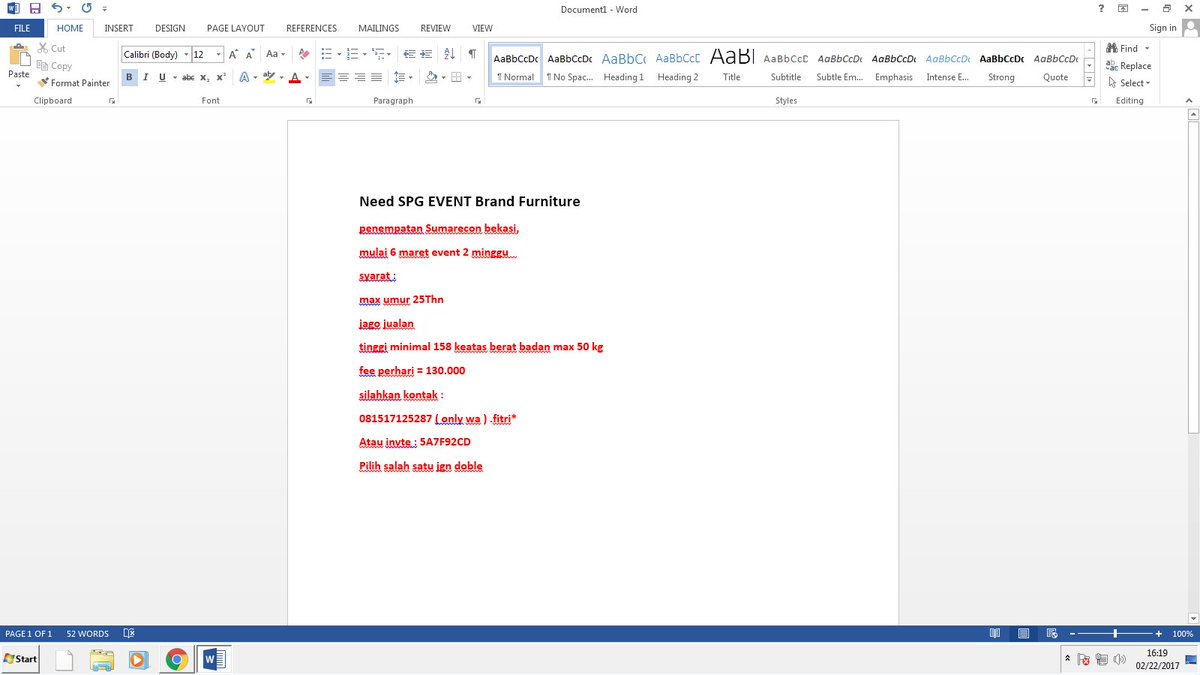
Task: Align text to the right
Action: 360,77
